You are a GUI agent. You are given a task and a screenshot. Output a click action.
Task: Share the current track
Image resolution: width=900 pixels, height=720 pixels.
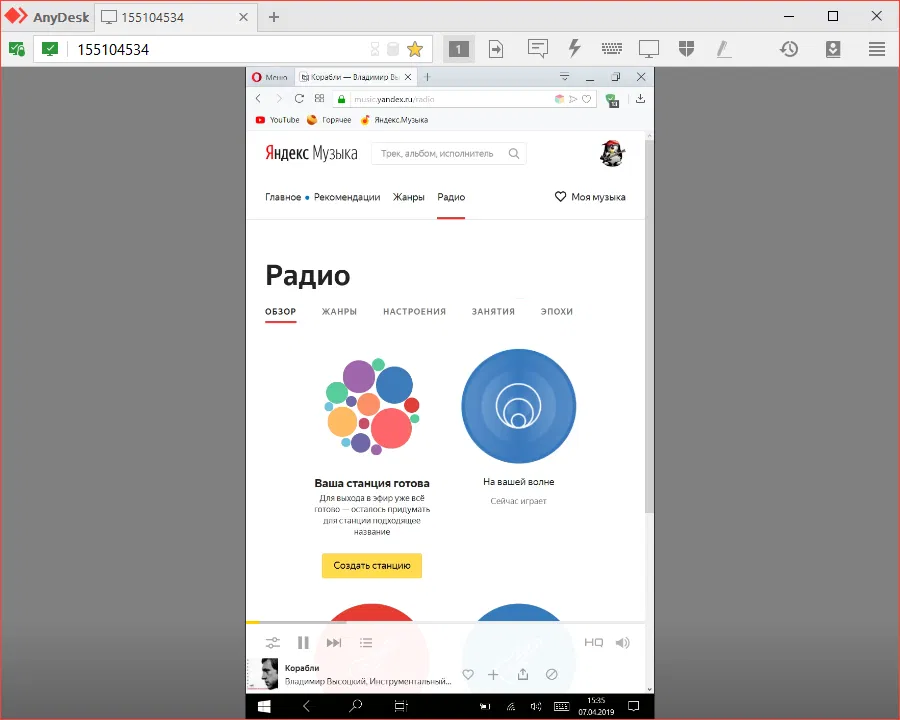pos(522,674)
